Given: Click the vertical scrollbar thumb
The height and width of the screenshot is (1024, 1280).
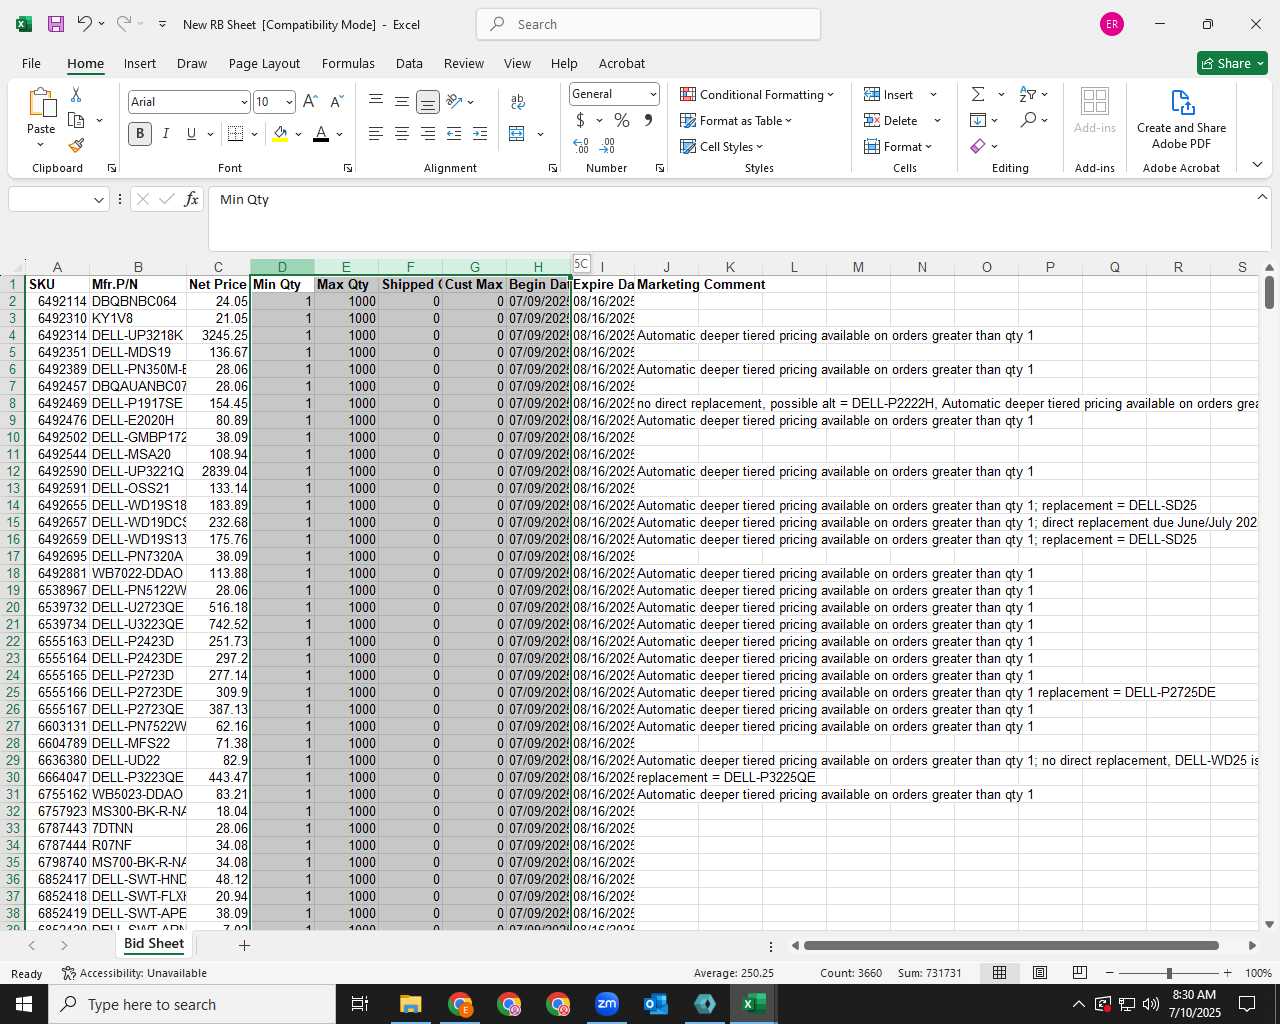Looking at the screenshot, I should (x=1269, y=292).
